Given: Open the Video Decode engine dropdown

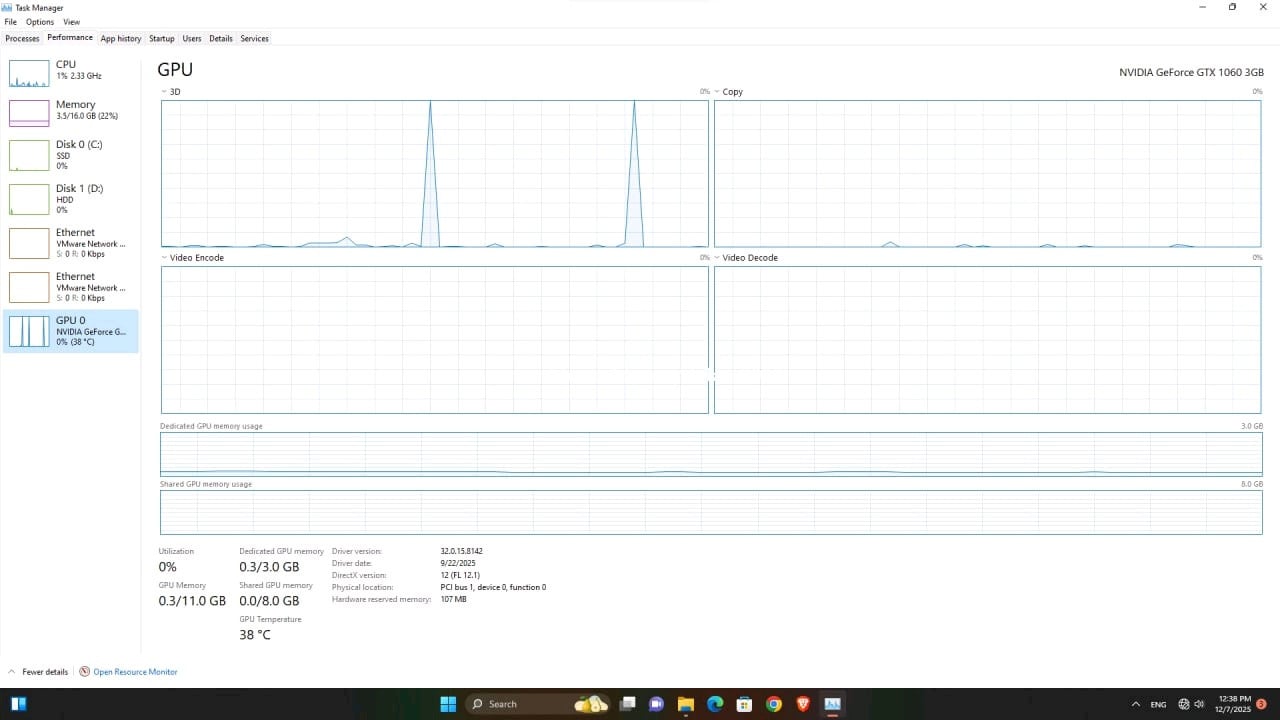Looking at the screenshot, I should [718, 258].
